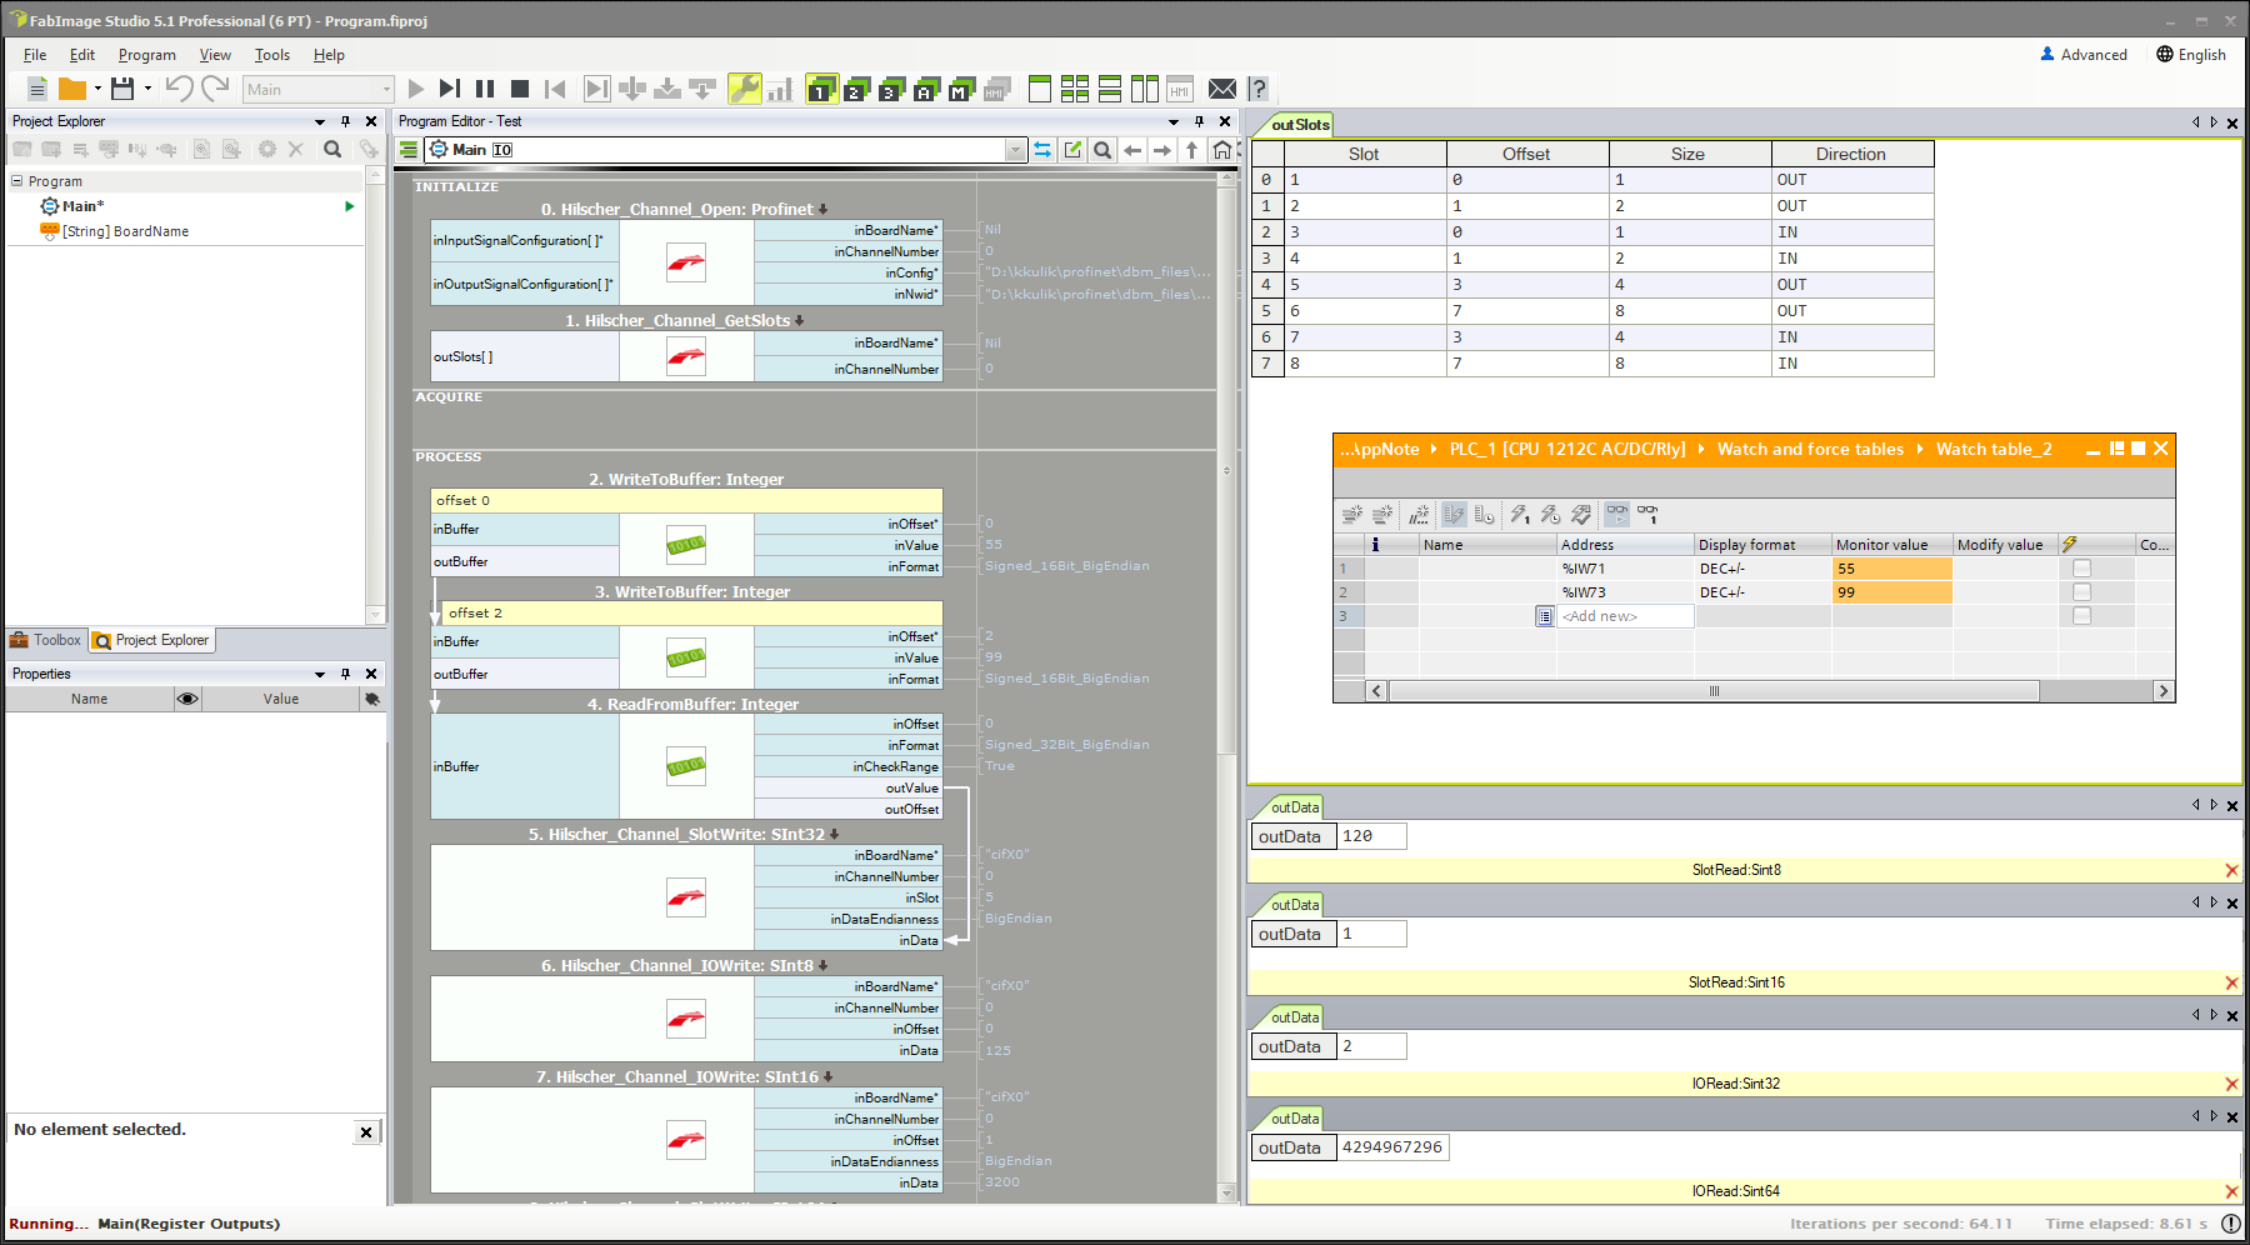This screenshot has width=2250, height=1245.
Task: Select layout A icon in toolbar
Action: point(927,89)
